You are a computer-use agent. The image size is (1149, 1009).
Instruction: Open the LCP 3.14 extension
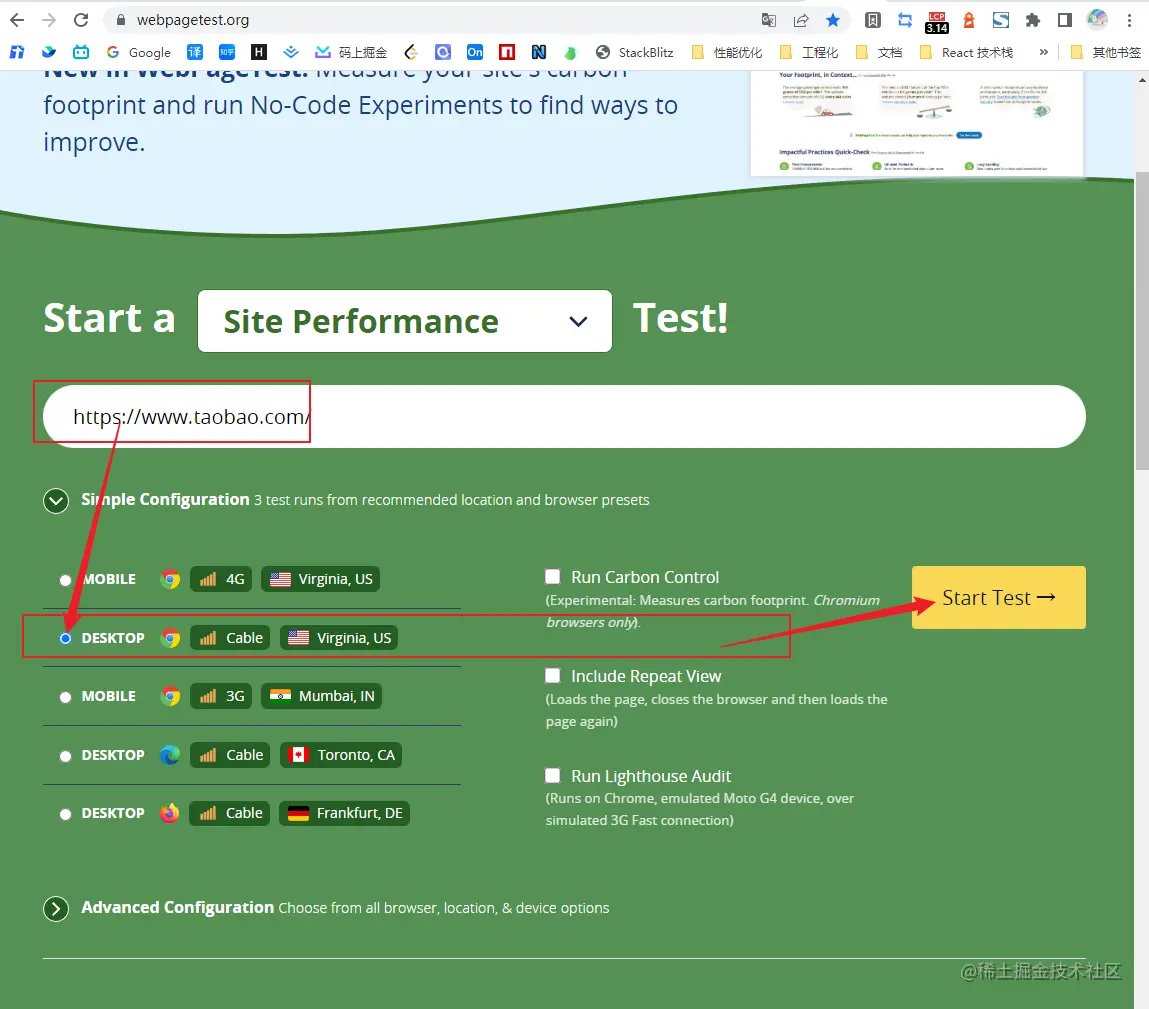coord(936,22)
